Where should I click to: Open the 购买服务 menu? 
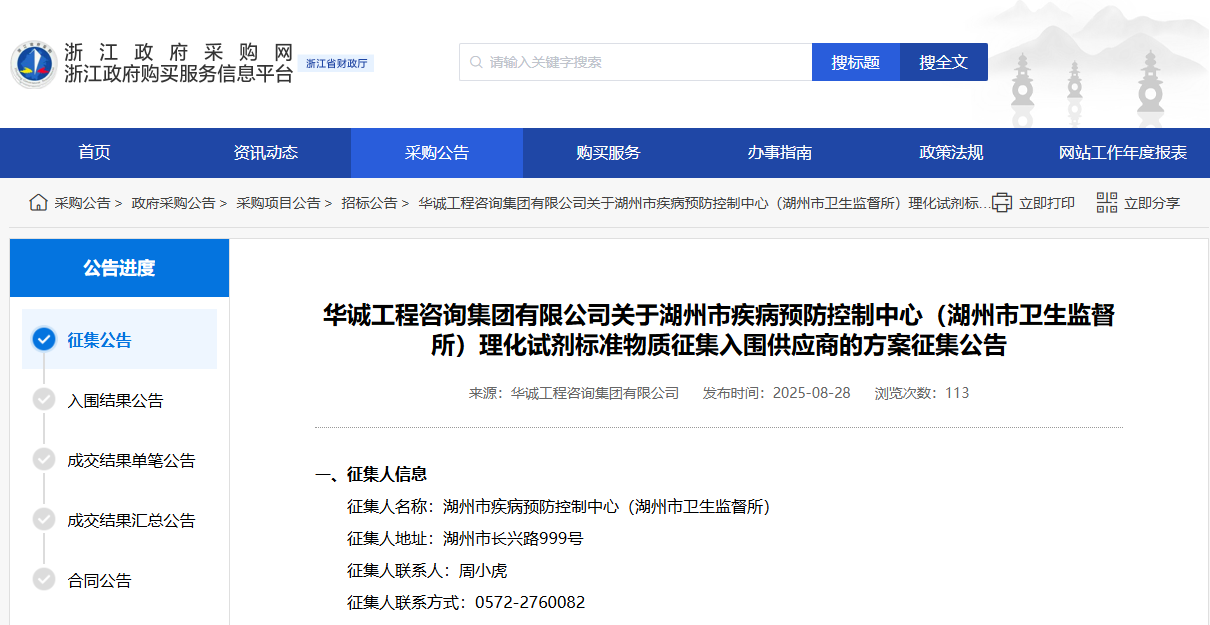(x=608, y=152)
